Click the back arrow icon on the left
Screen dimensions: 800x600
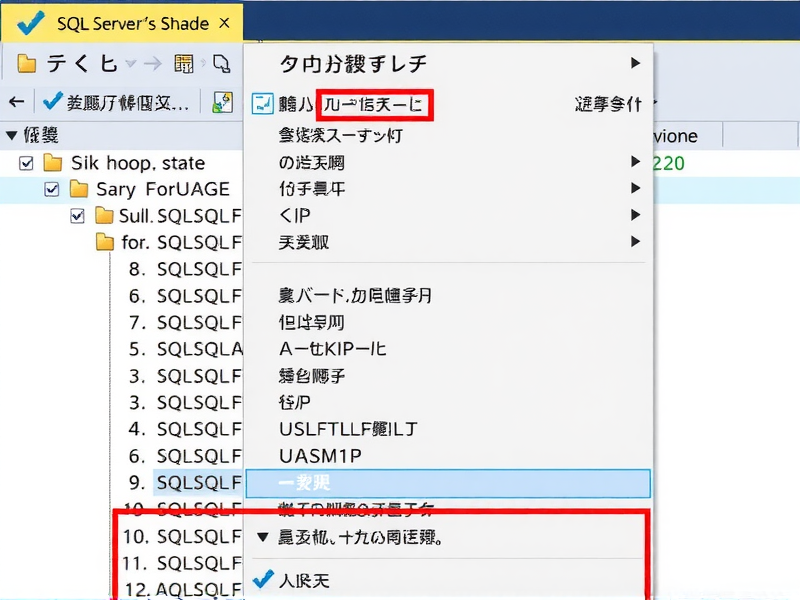coord(16,102)
